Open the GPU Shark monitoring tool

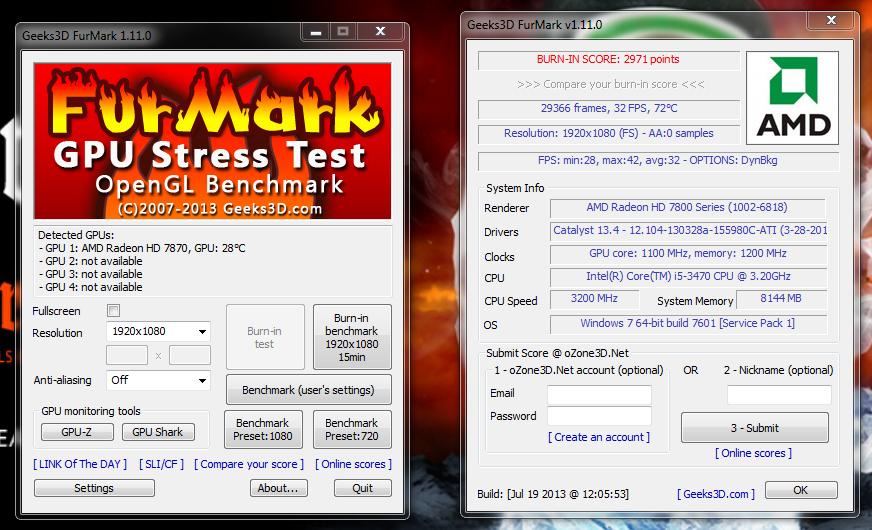point(158,432)
